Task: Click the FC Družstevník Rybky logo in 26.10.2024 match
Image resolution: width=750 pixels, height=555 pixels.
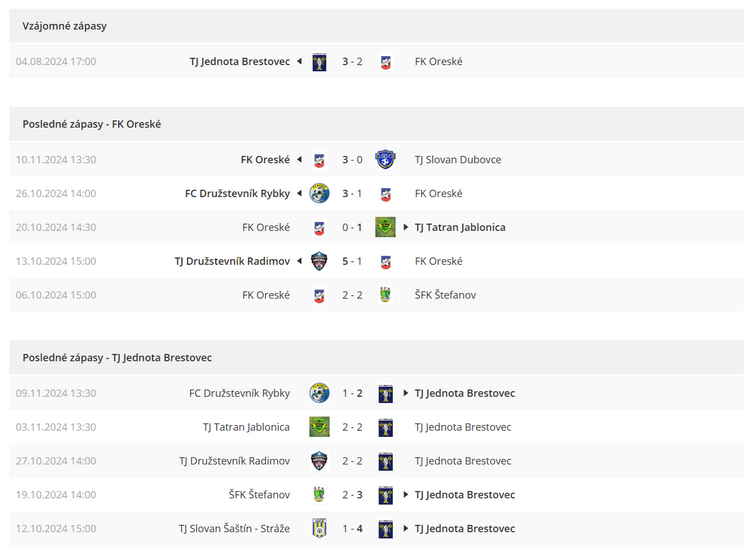Action: (x=319, y=193)
